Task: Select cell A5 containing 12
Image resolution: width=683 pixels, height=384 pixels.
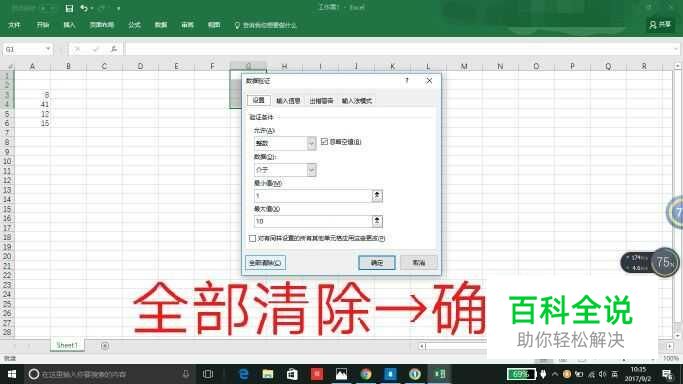Action: pyautogui.click(x=32, y=114)
